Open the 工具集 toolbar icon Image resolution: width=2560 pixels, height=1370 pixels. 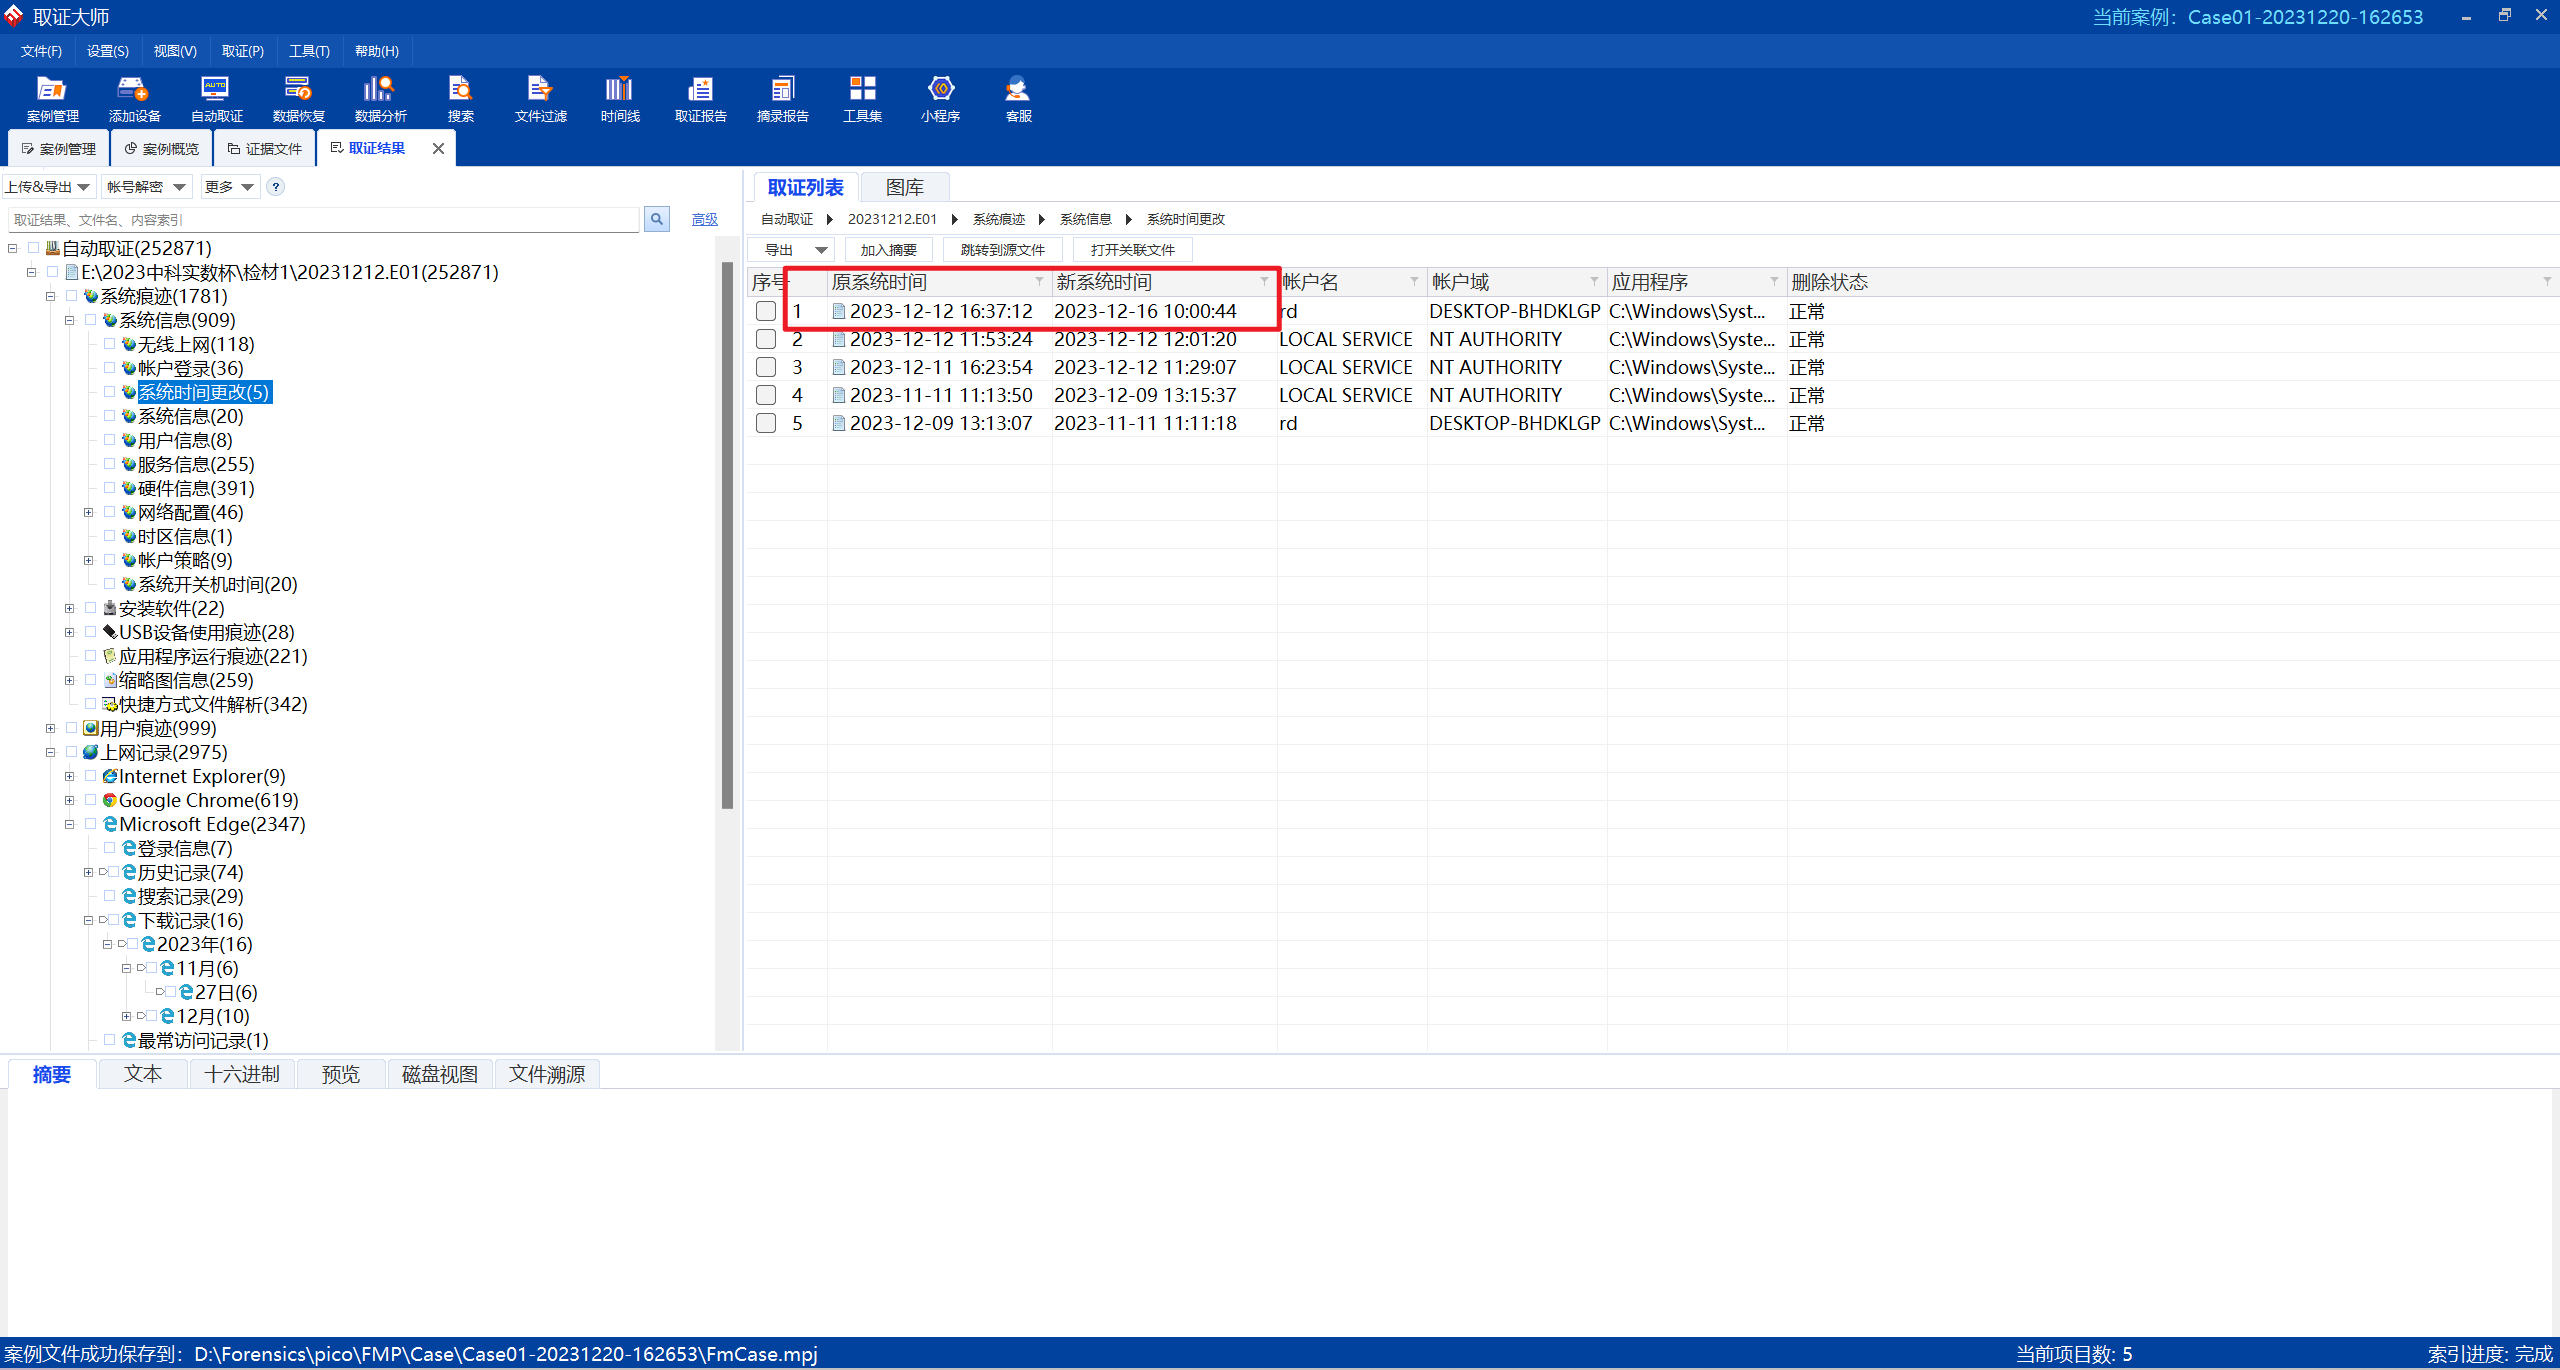pos(862,99)
